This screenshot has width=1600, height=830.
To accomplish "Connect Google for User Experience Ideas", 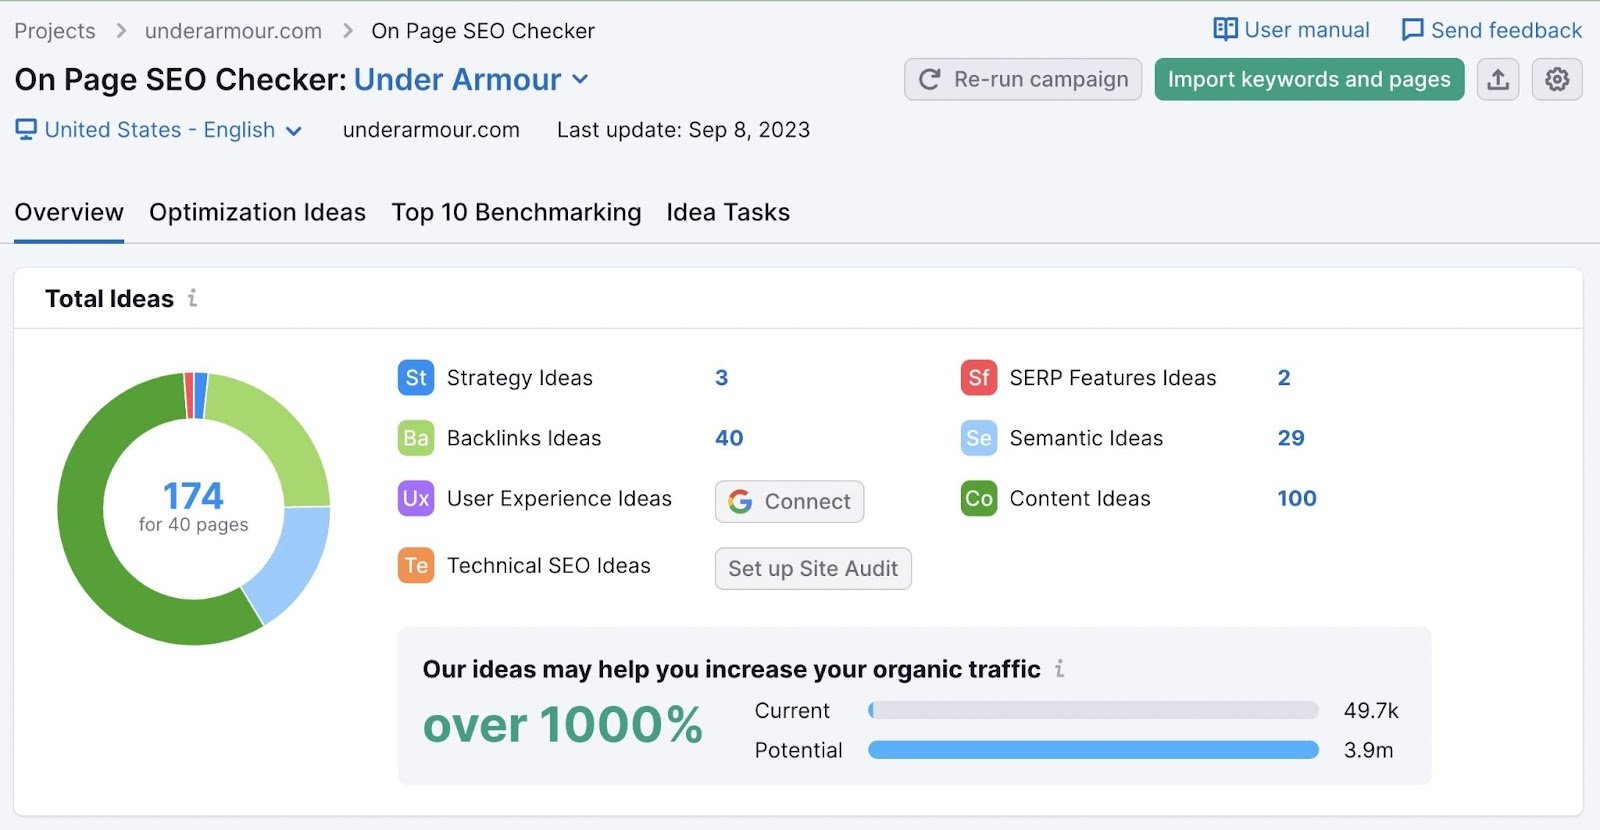I will click(789, 501).
